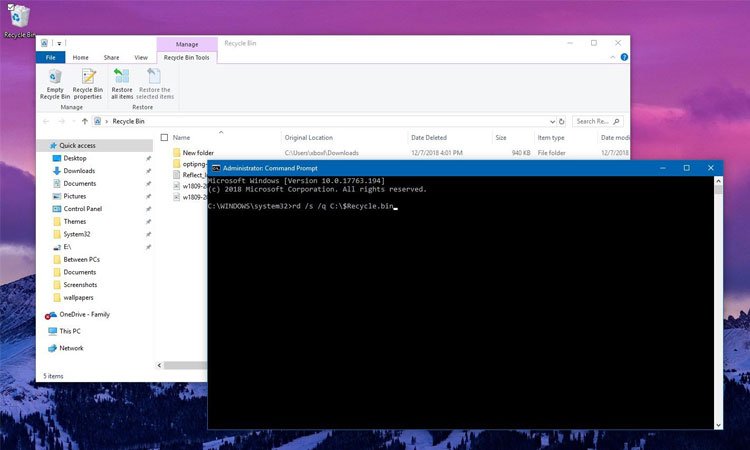Click the Empty Recycle Bin icon
The width and height of the screenshot is (750, 450).
pos(54,78)
